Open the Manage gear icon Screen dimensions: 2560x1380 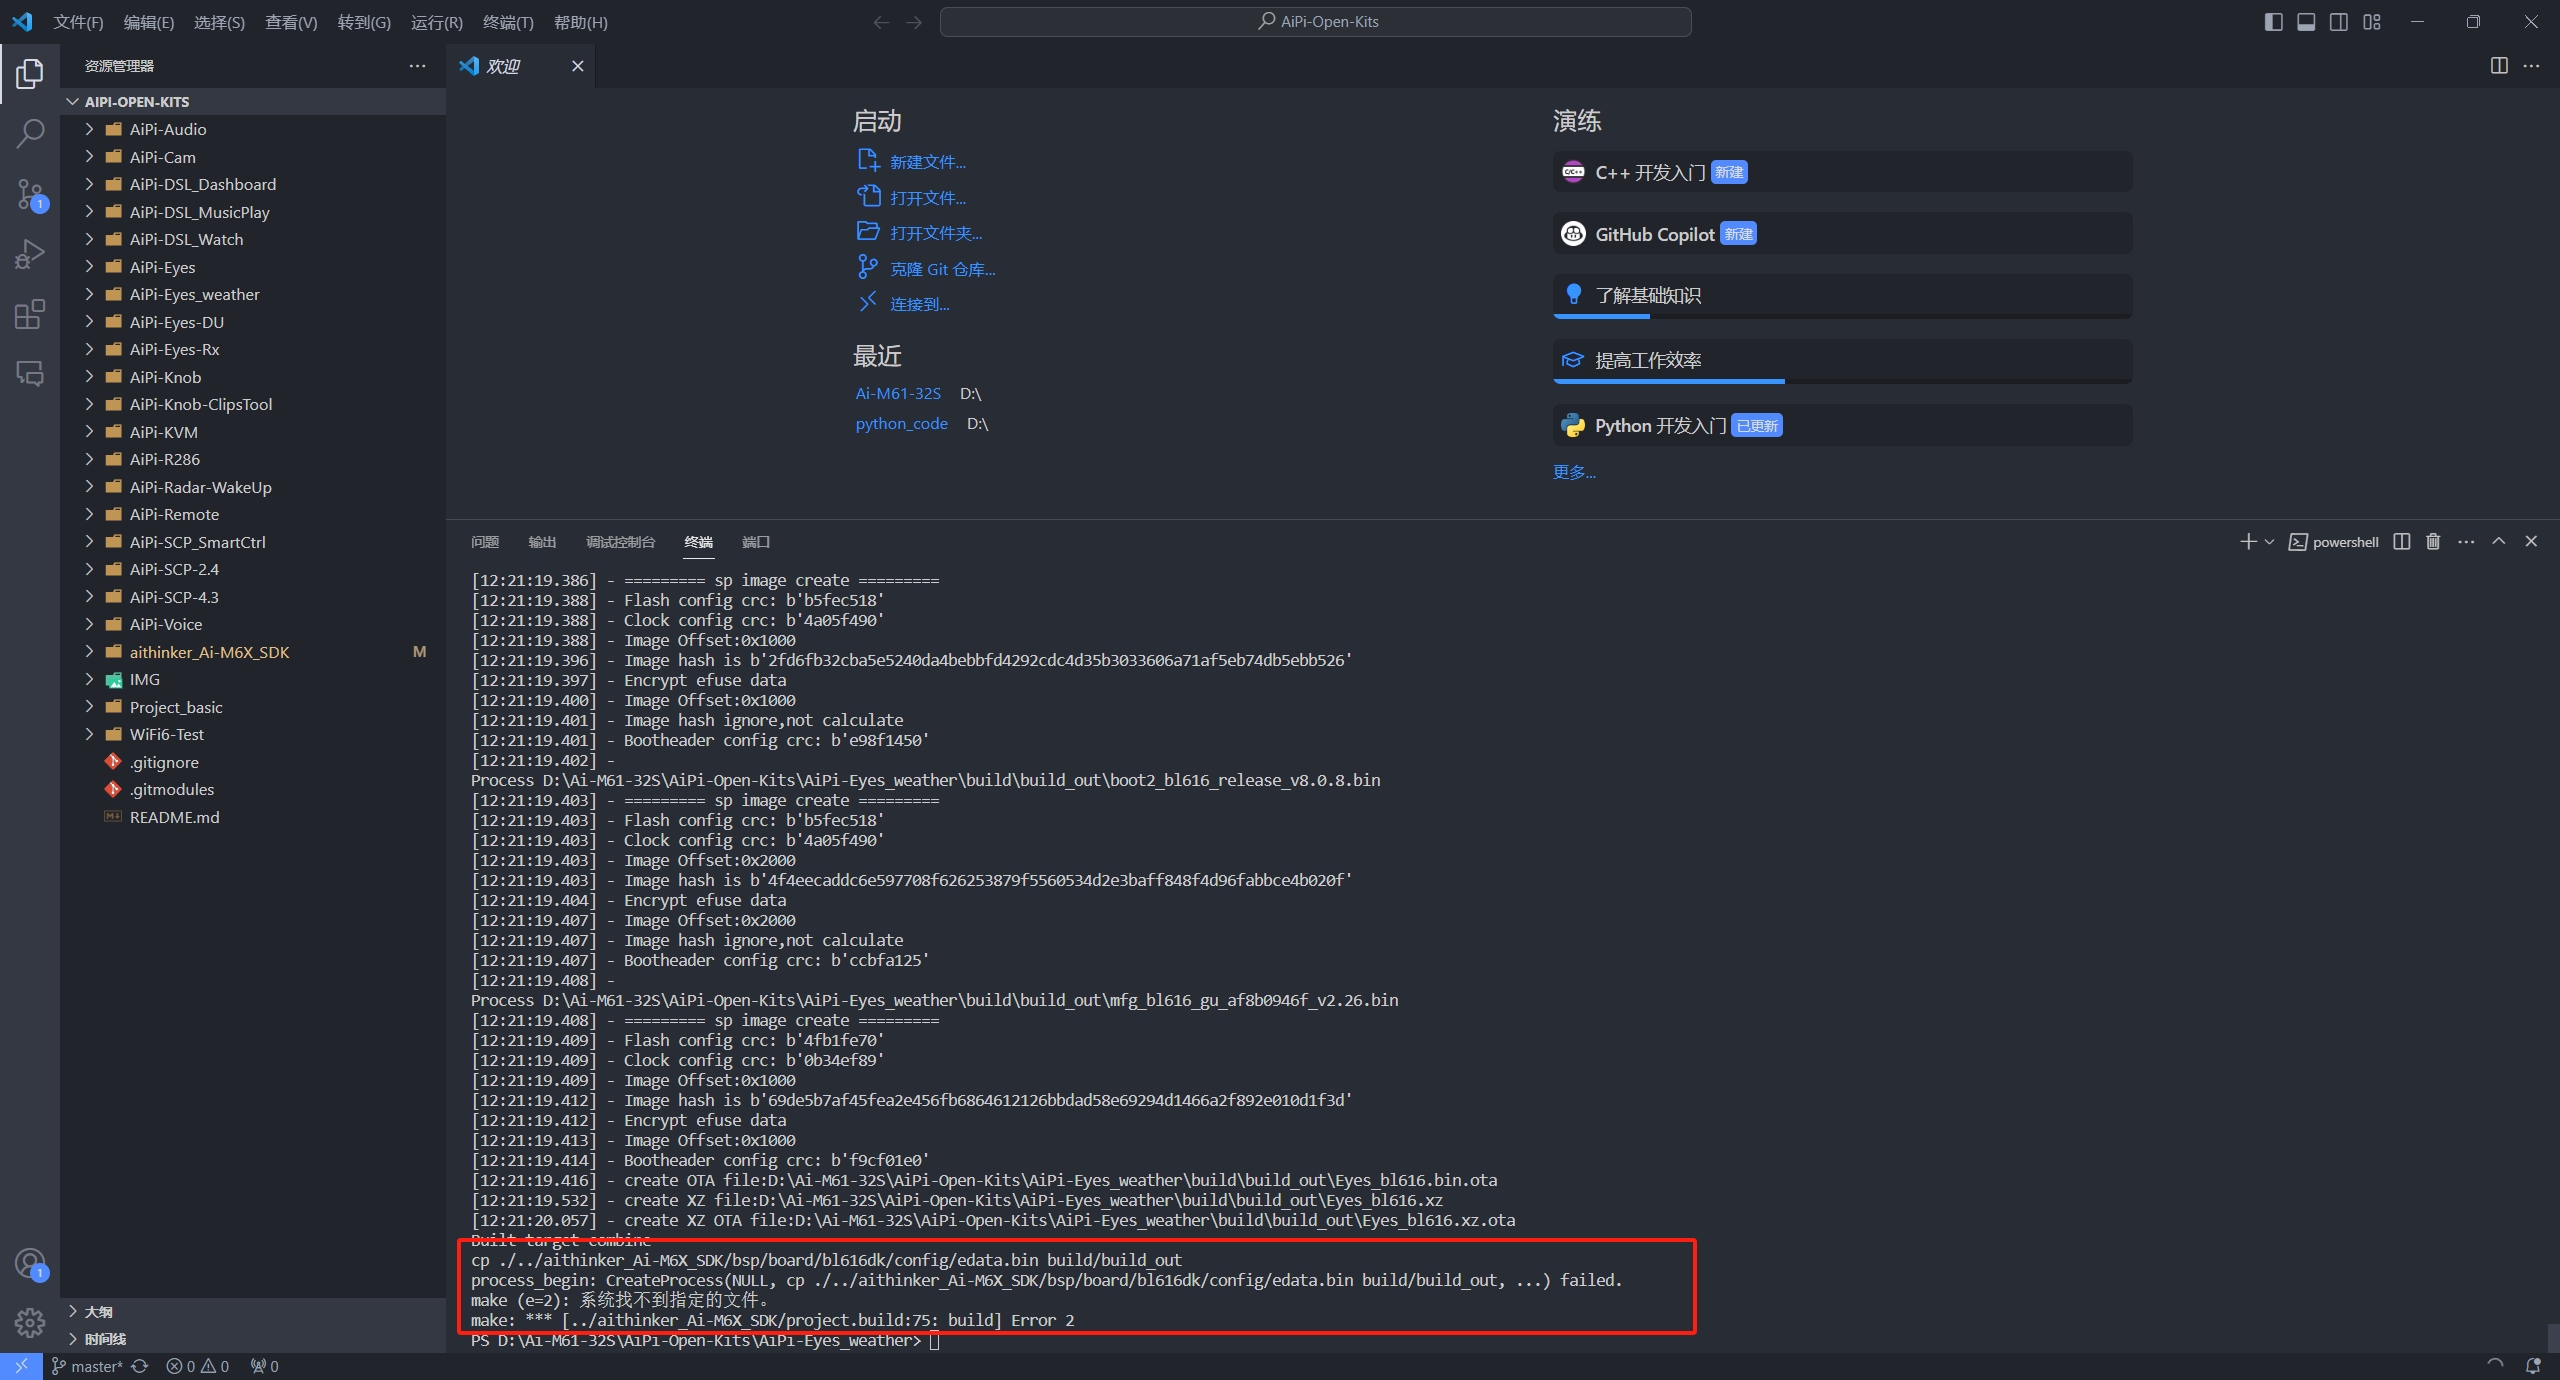(30, 1323)
